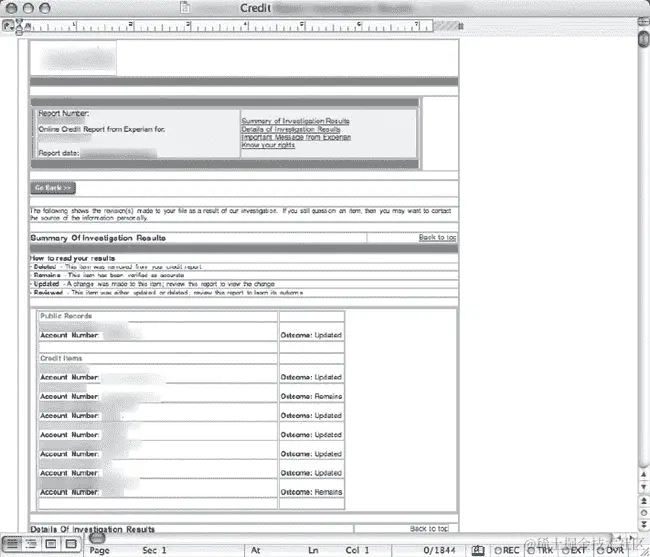Toggle OVR overtype mode indicator

610,550
